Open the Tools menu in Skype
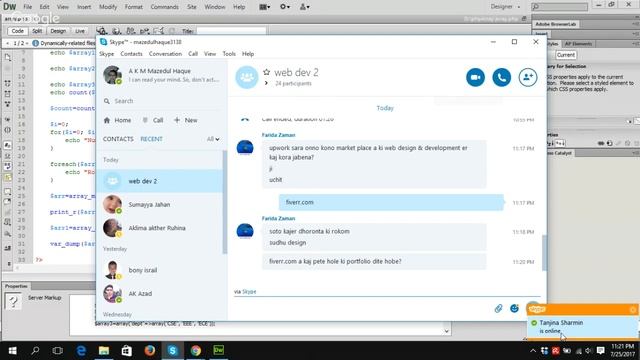The image size is (640, 360). coord(229,54)
